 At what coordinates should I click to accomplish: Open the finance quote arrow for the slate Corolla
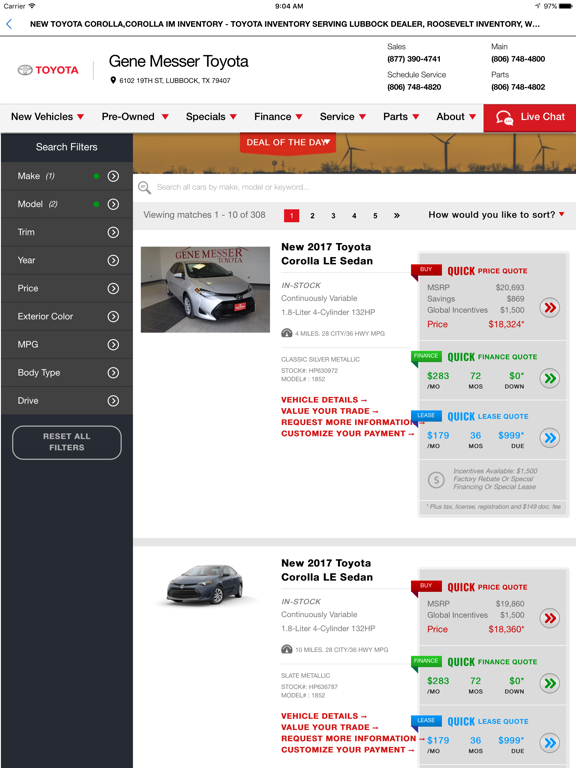point(550,683)
